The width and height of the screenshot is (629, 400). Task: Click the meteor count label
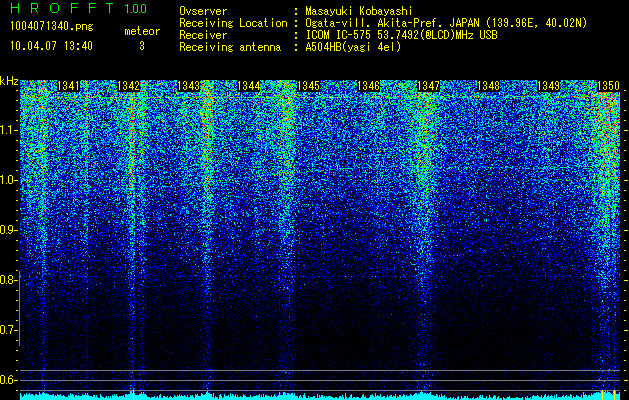(142, 31)
